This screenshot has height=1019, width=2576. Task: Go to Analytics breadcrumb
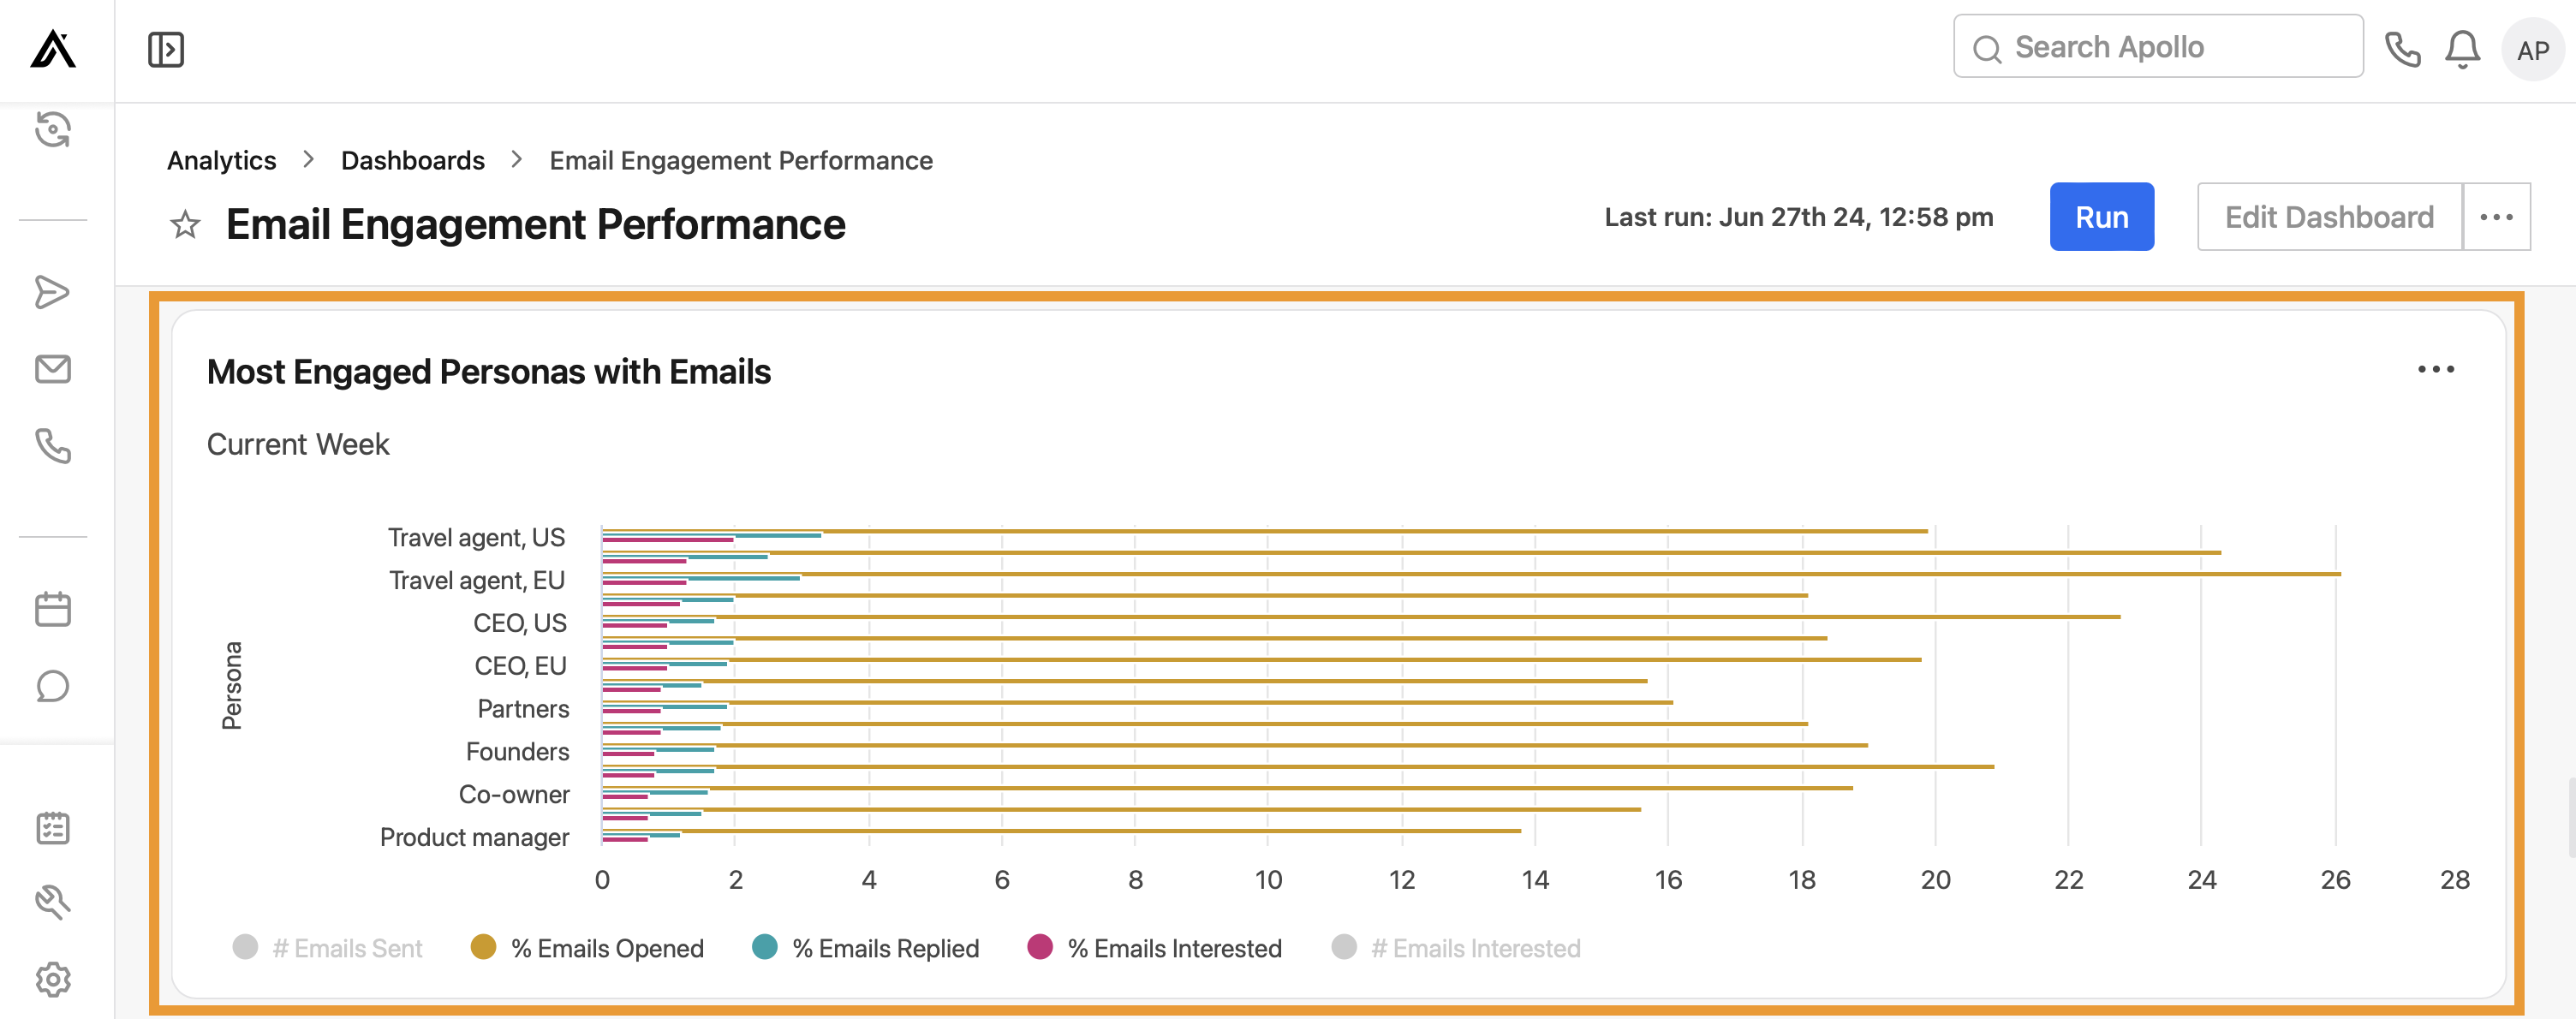tap(221, 160)
